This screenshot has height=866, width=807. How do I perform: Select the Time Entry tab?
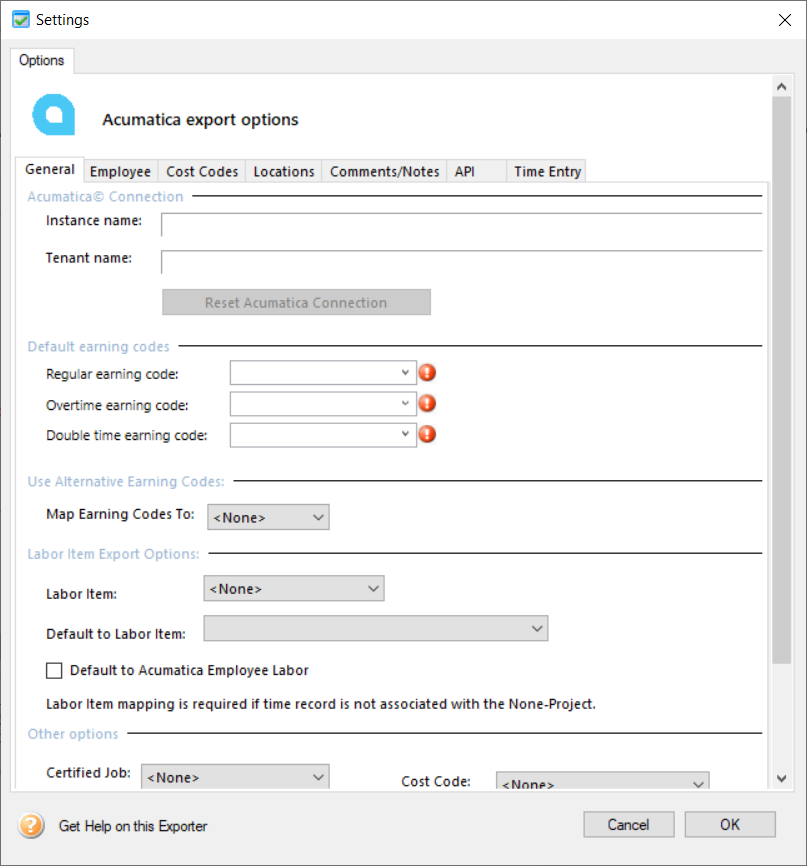pyautogui.click(x=547, y=172)
